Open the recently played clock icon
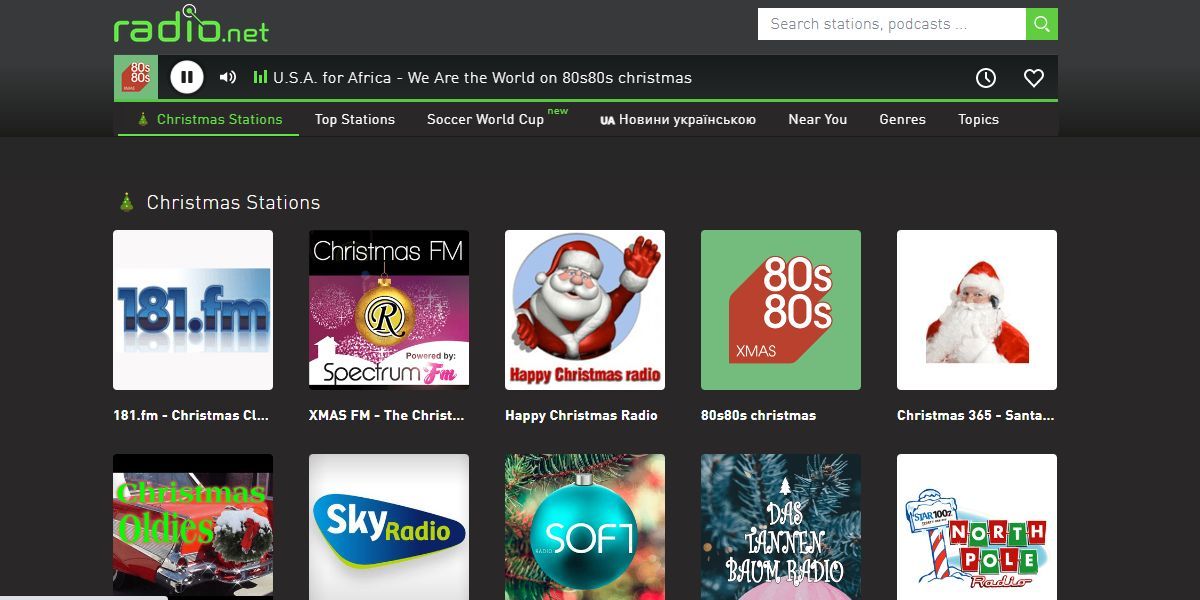The width and height of the screenshot is (1200, 600). [x=986, y=78]
